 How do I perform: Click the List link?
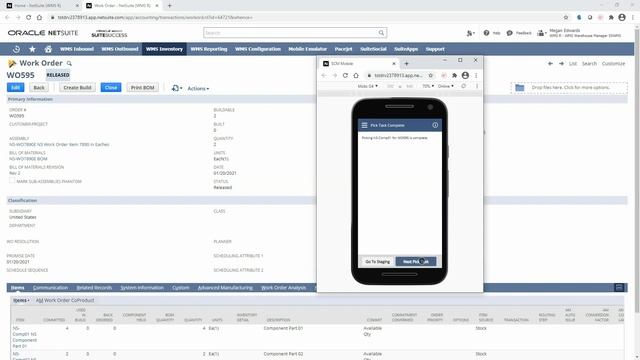573,64
